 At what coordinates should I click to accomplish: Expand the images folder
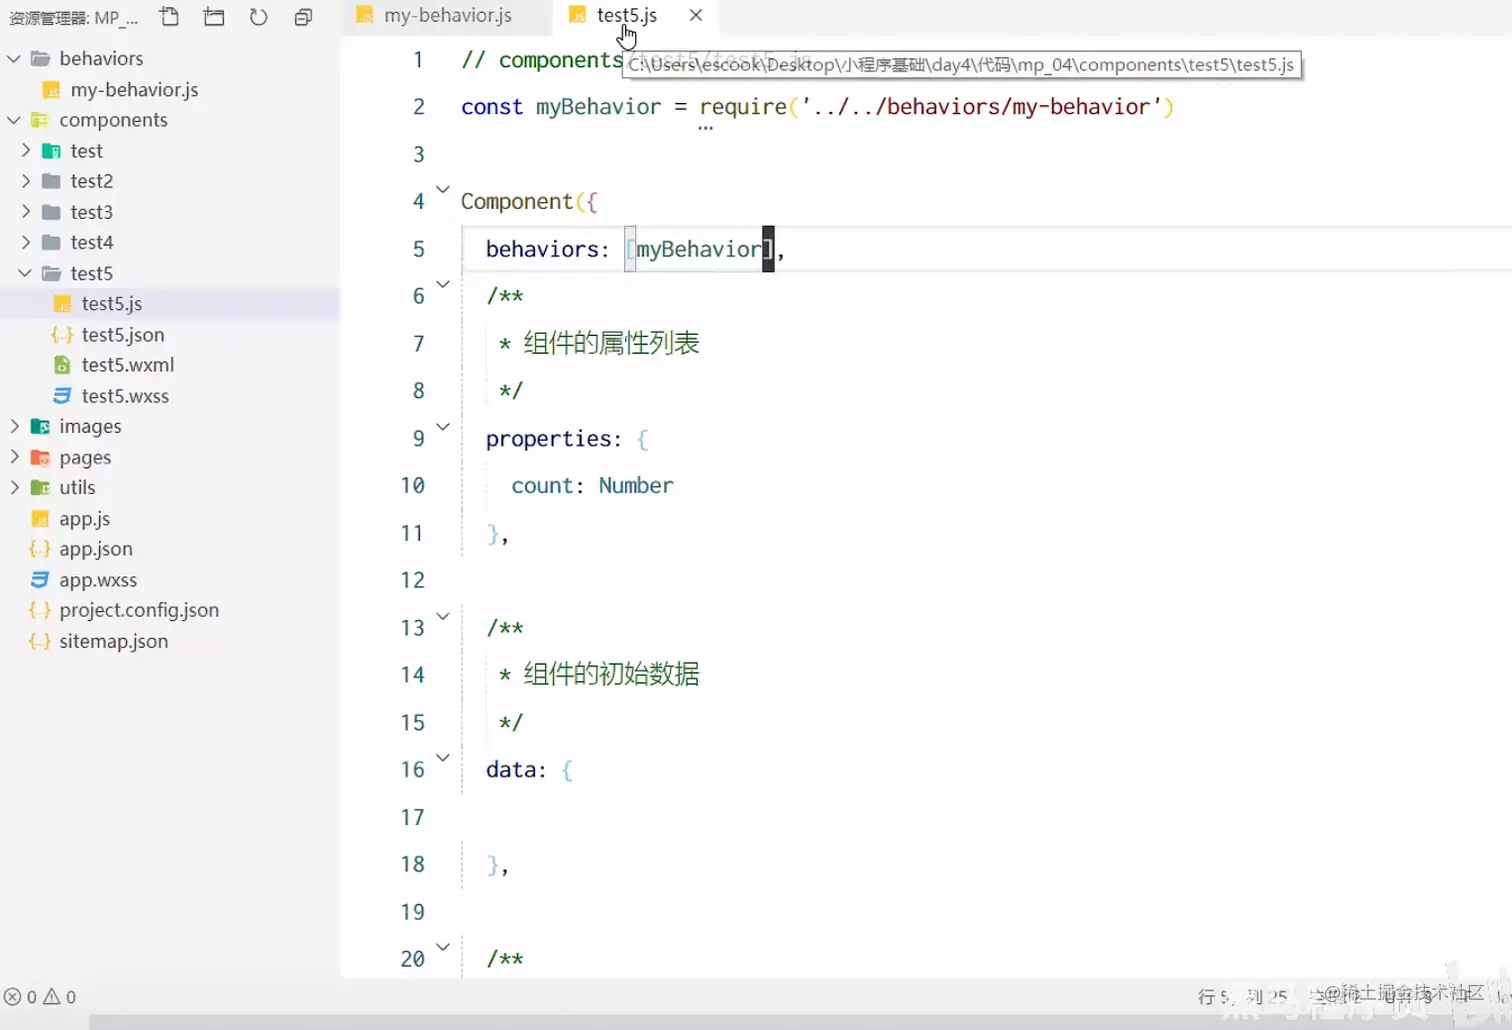point(14,426)
